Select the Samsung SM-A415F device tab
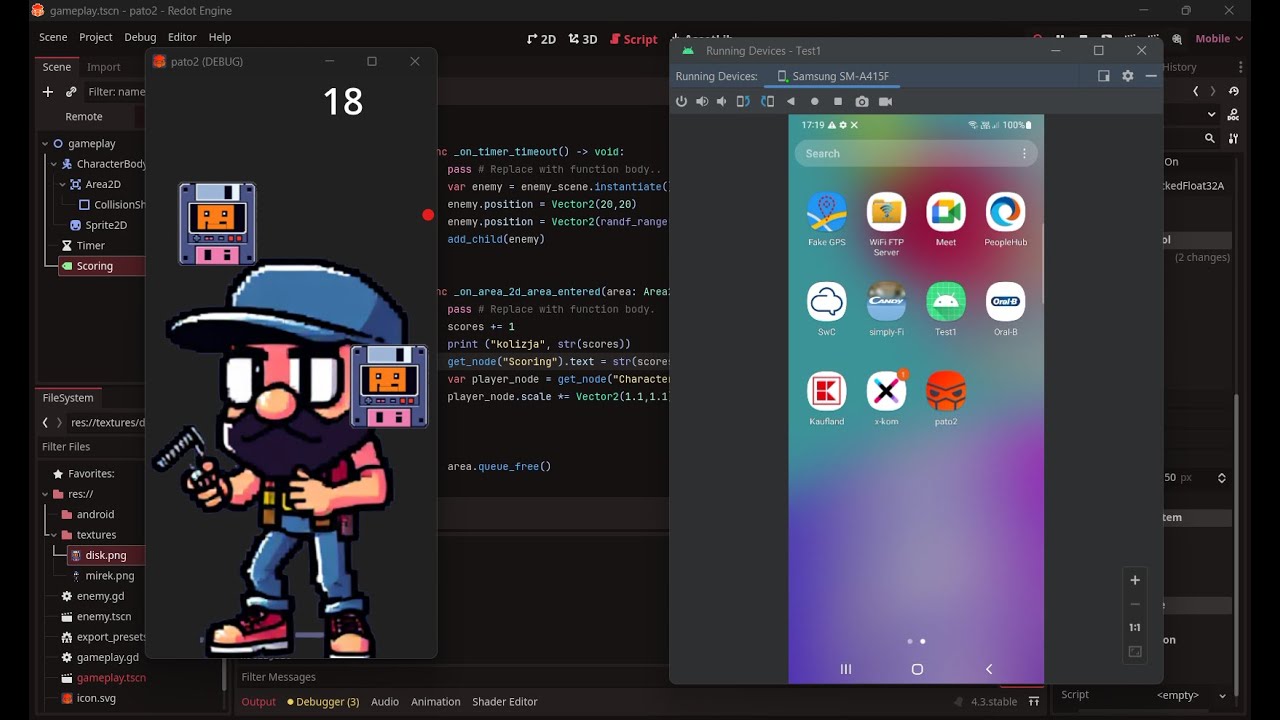Image resolution: width=1280 pixels, height=720 pixels. coord(833,76)
